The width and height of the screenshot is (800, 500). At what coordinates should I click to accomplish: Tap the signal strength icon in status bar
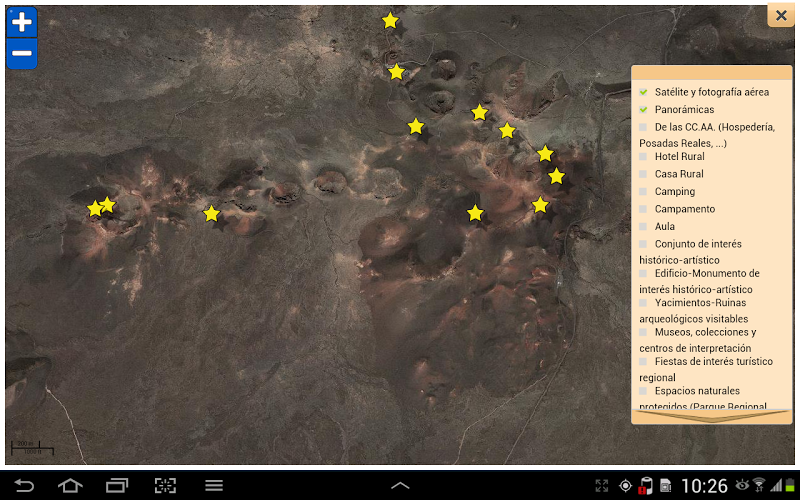[x=776, y=485]
